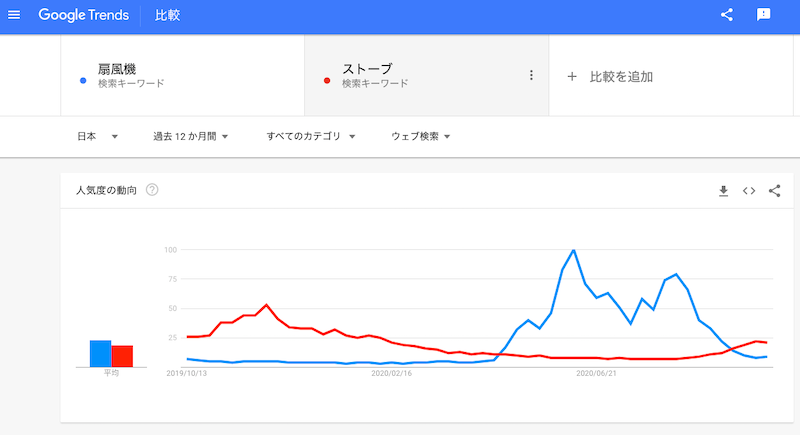800x435 pixels.
Task: Open the 過去 12 か月間 time range dropdown
Action: [191, 136]
